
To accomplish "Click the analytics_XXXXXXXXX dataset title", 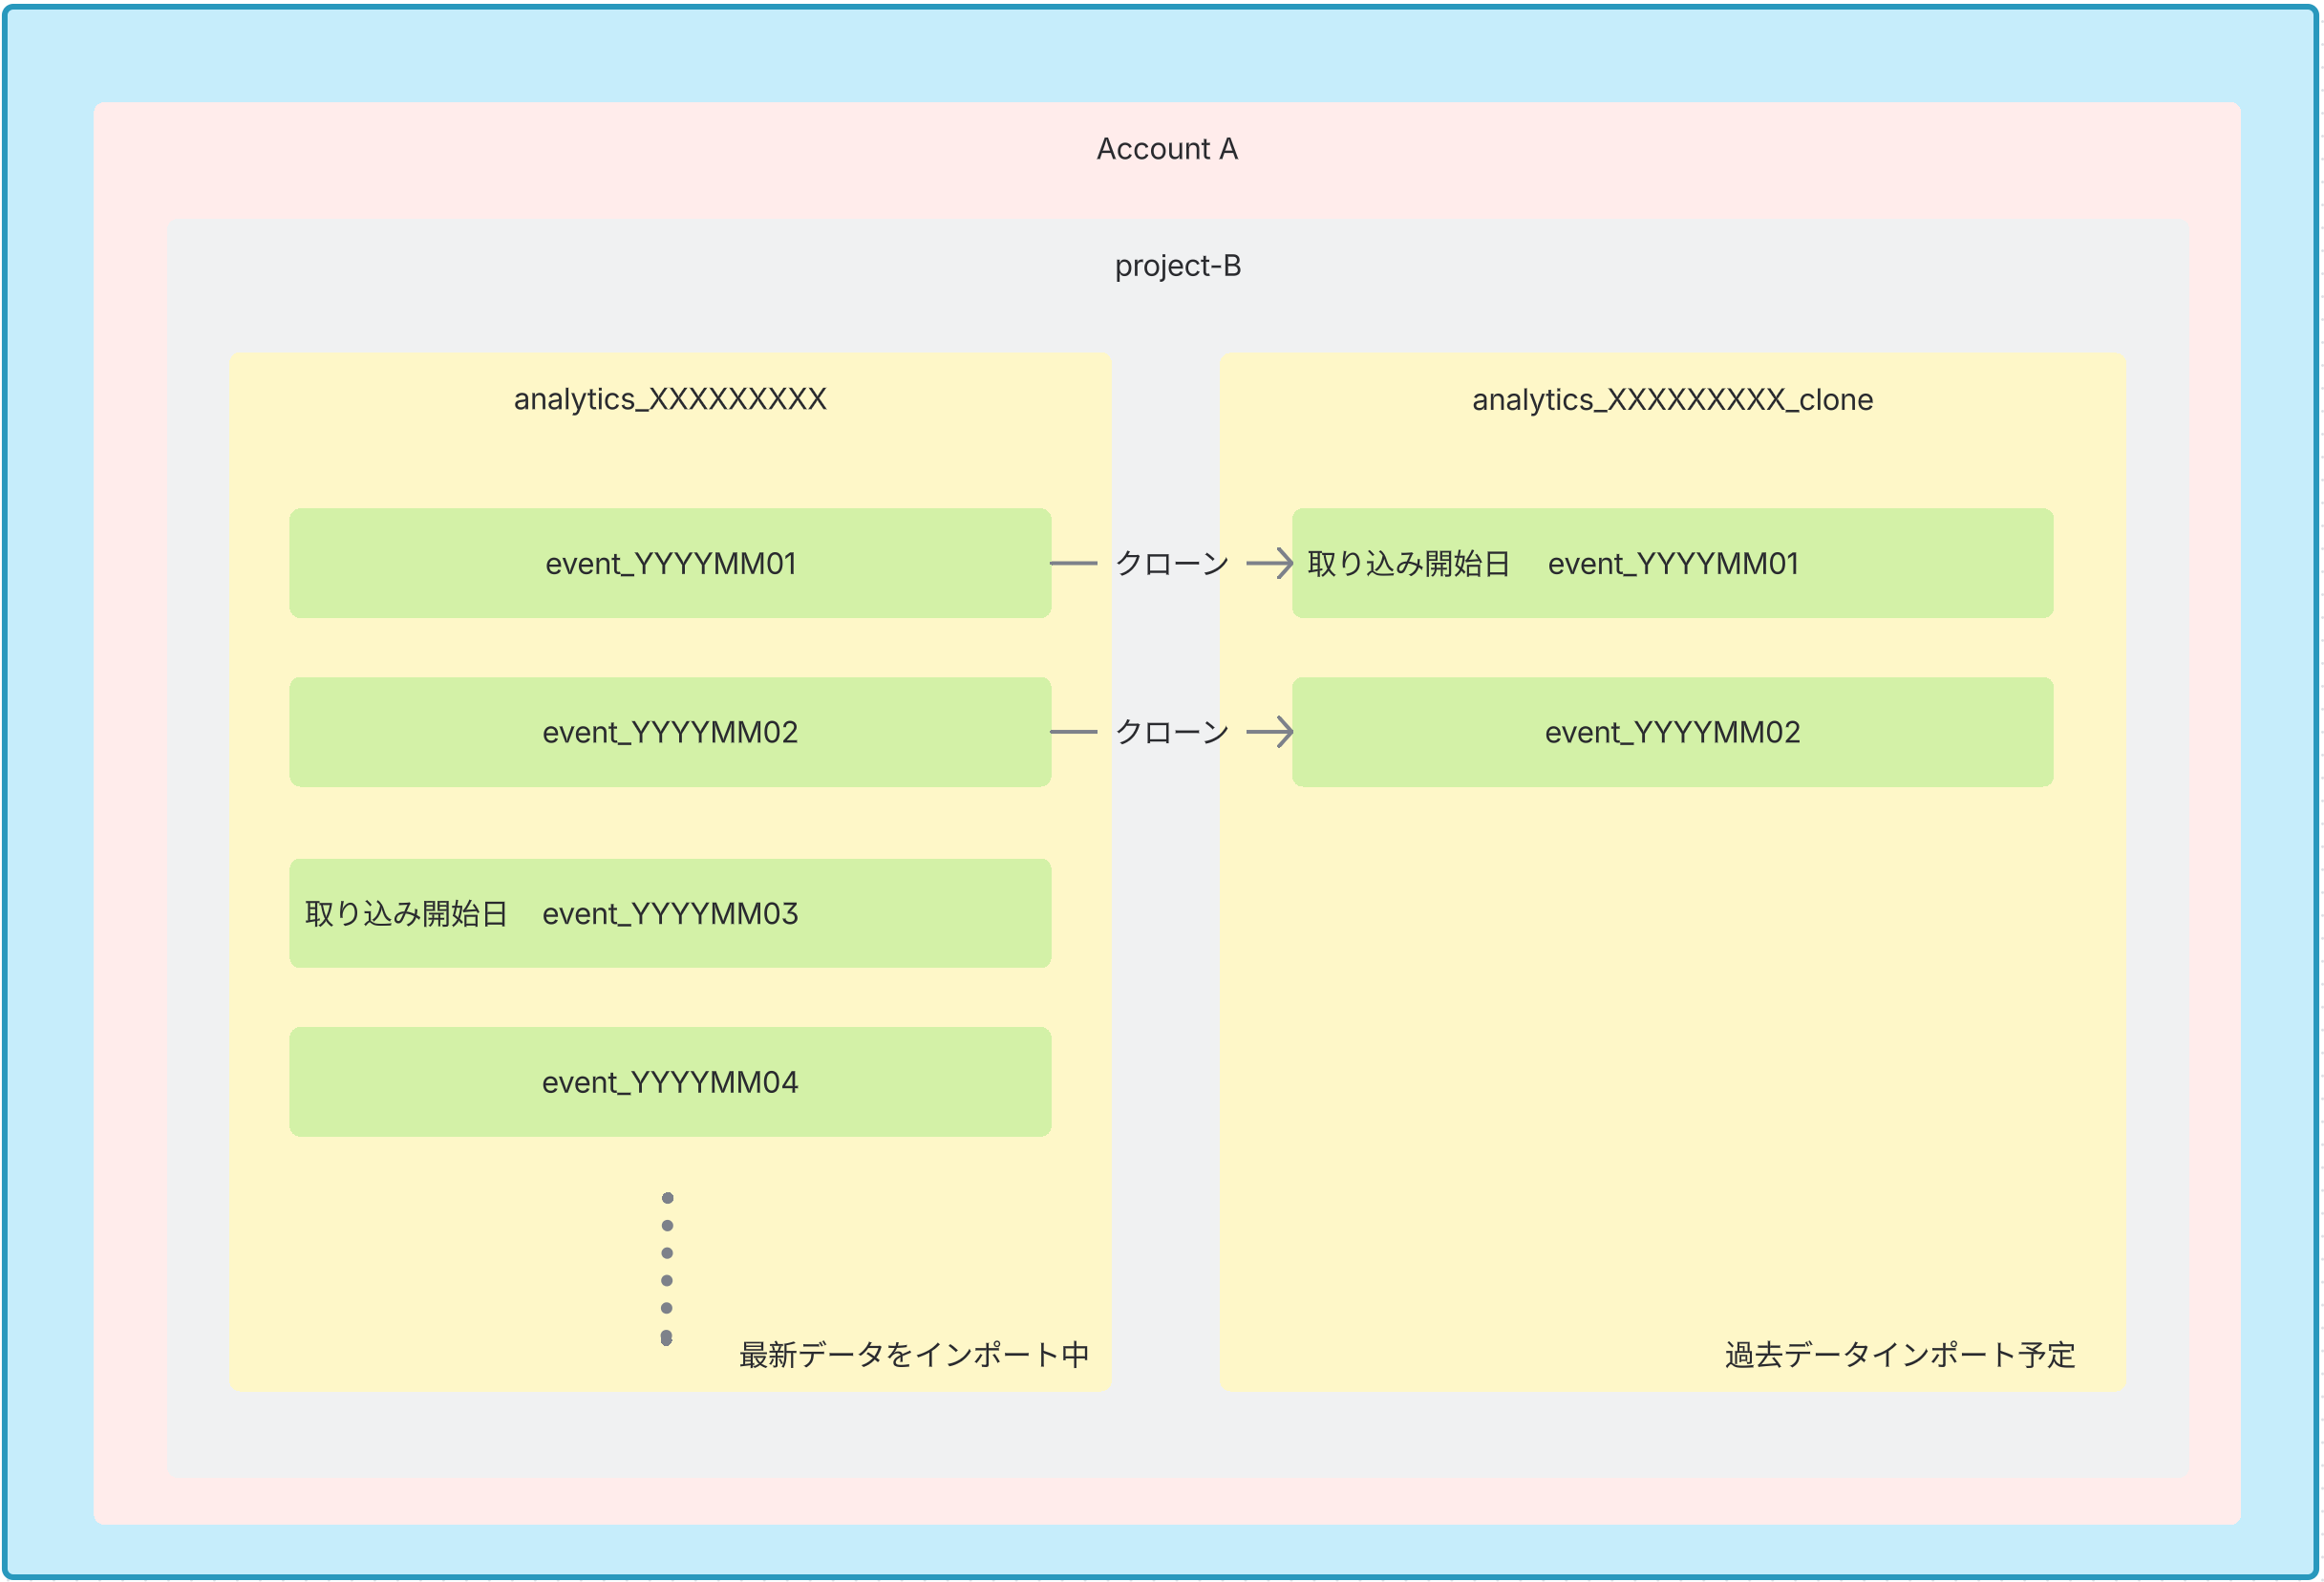I will (669, 399).
